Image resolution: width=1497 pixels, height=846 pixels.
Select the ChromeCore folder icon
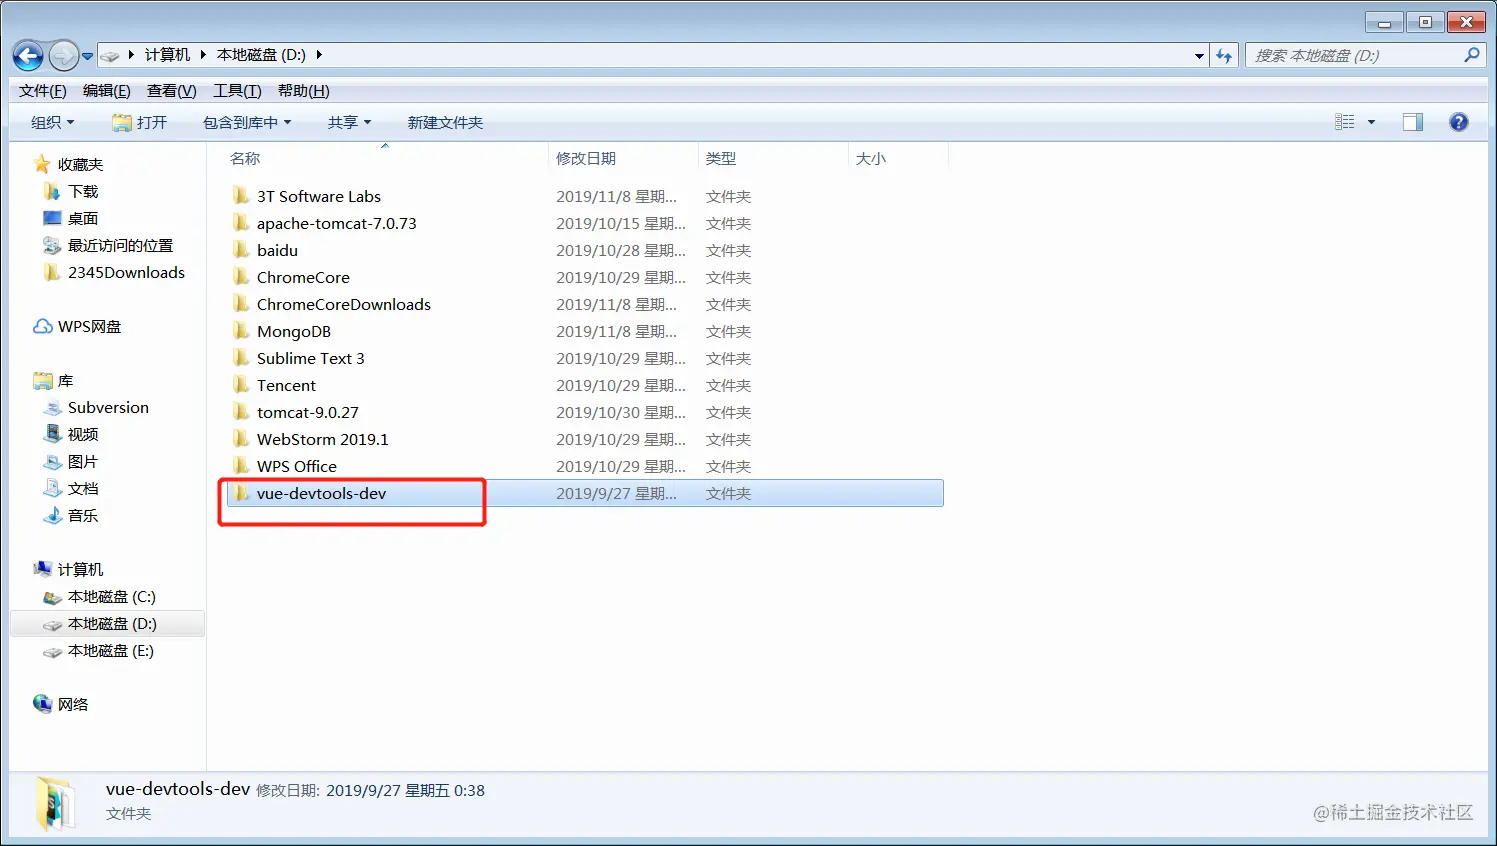click(x=241, y=276)
